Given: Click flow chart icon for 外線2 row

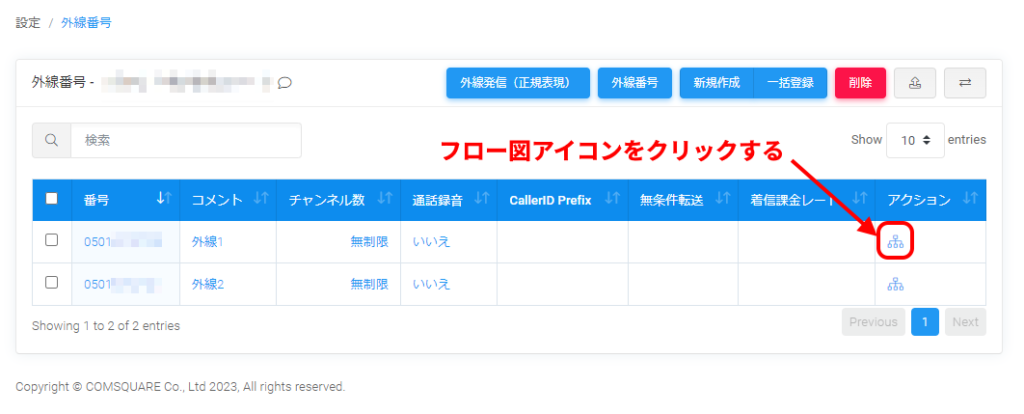Looking at the screenshot, I should click(x=895, y=285).
